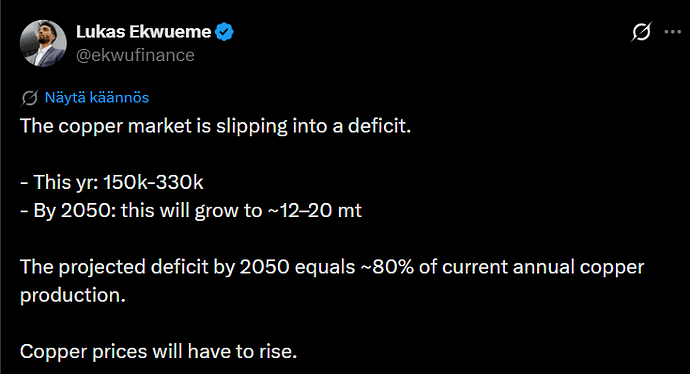
Task: Click the word "Copper" starting the last sentence
Action: click(x=53, y=352)
